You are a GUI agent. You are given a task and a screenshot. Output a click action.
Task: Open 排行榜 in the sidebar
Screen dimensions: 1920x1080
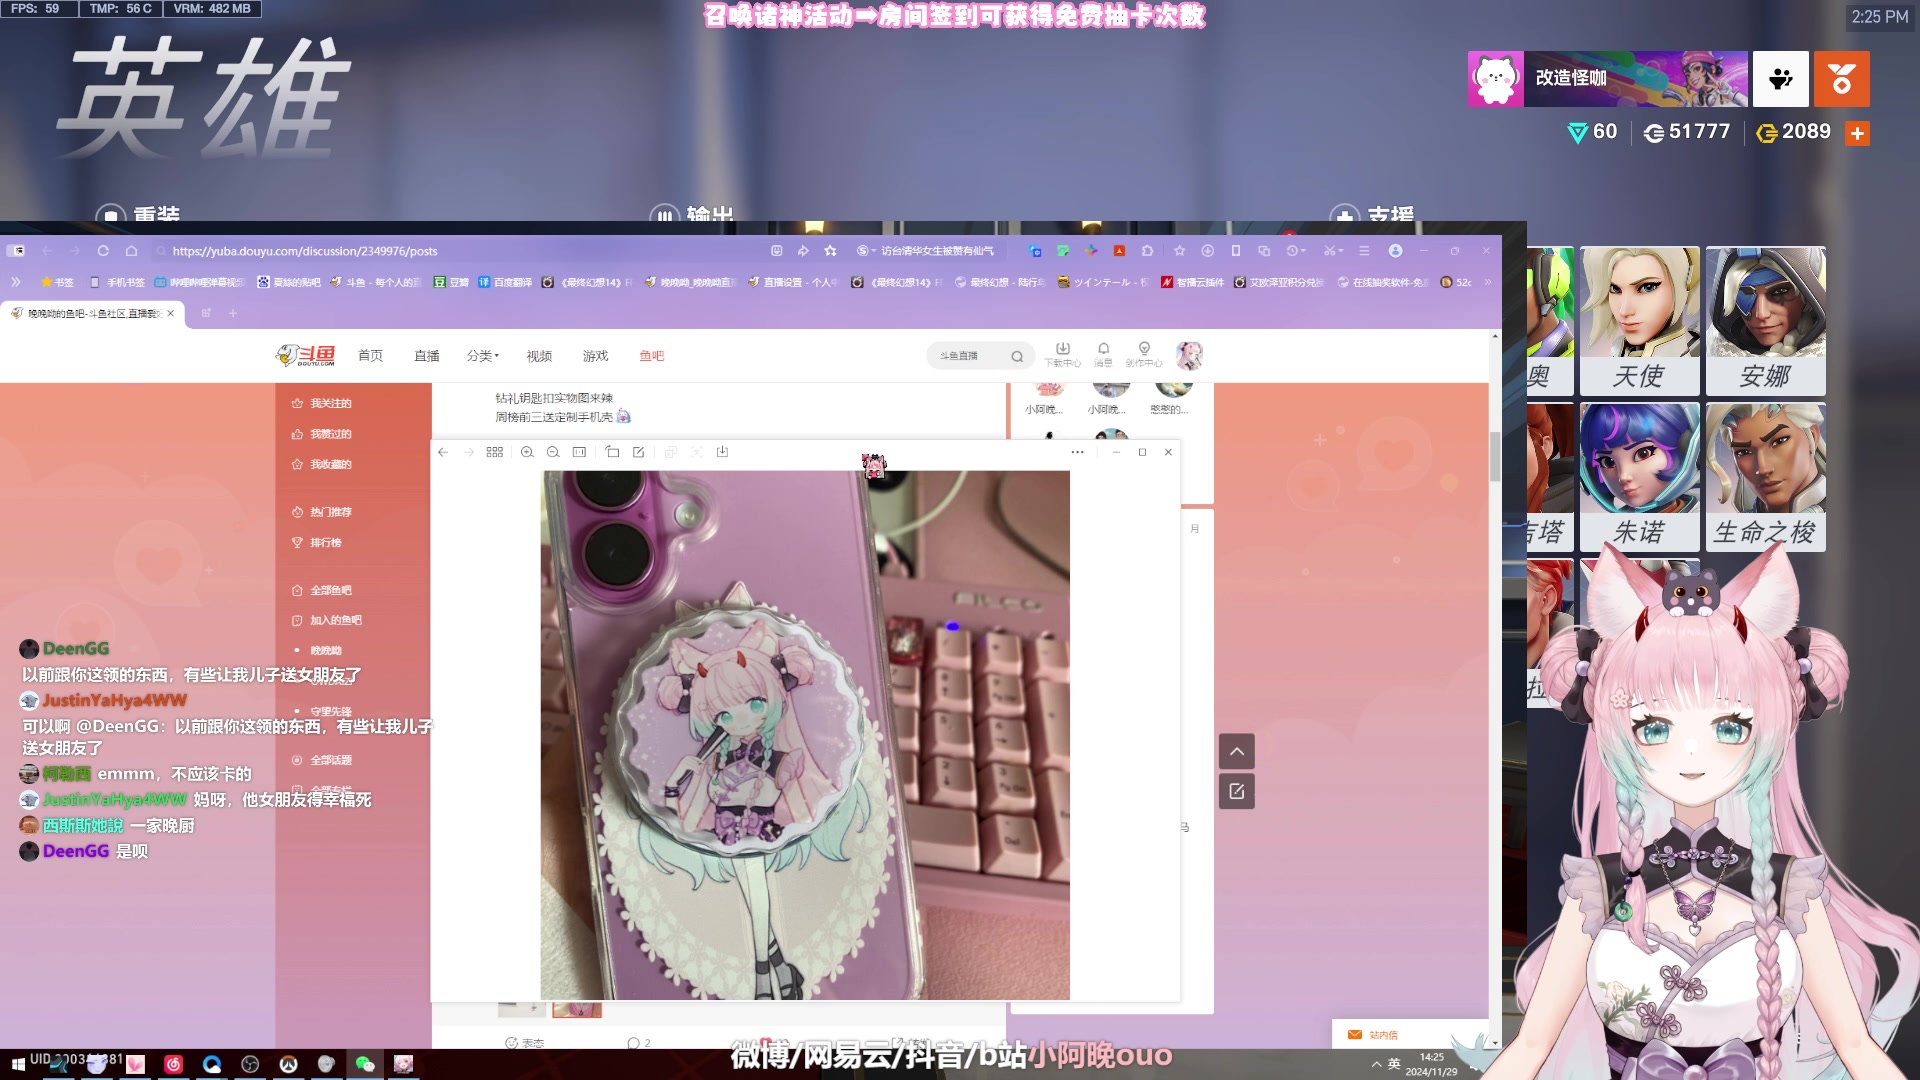point(316,542)
